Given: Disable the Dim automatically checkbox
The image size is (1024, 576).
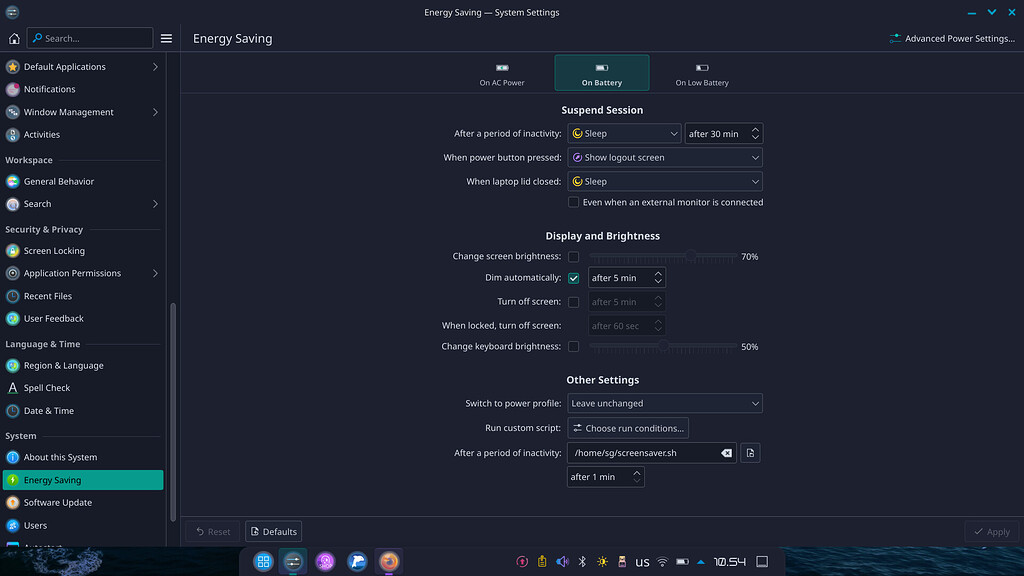Looking at the screenshot, I should tap(574, 277).
